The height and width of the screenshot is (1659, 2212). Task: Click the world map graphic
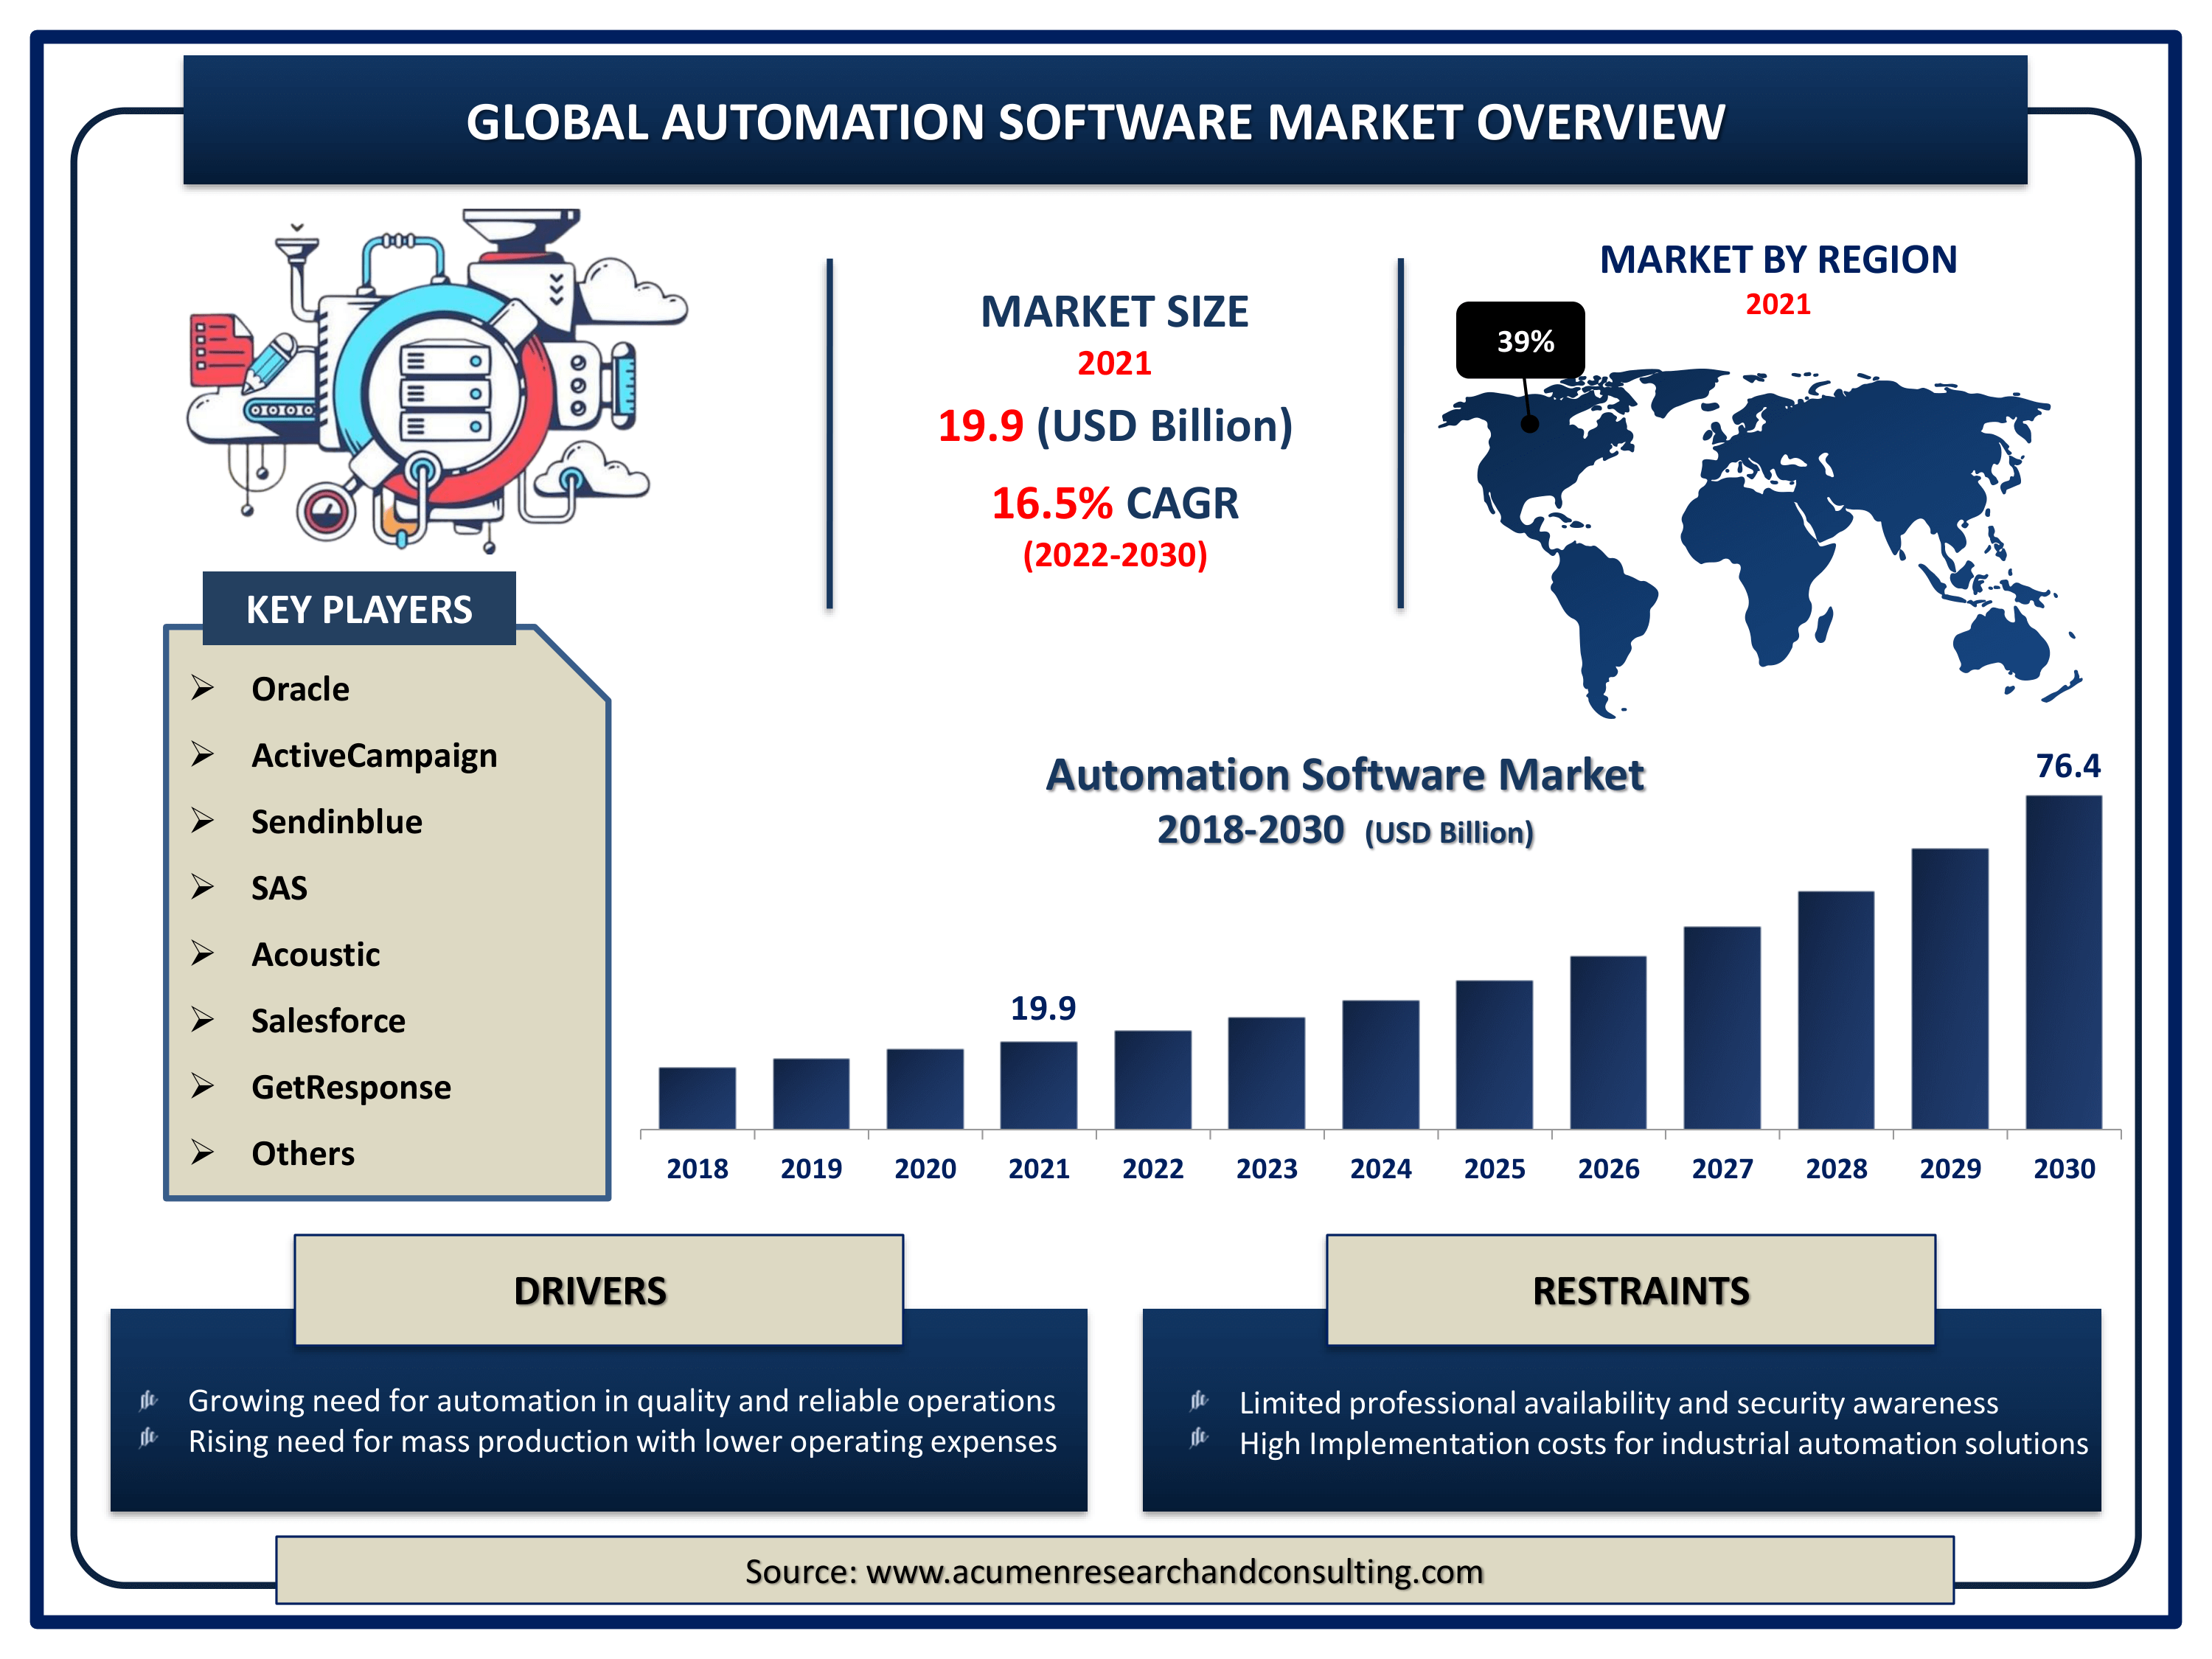[1760, 543]
